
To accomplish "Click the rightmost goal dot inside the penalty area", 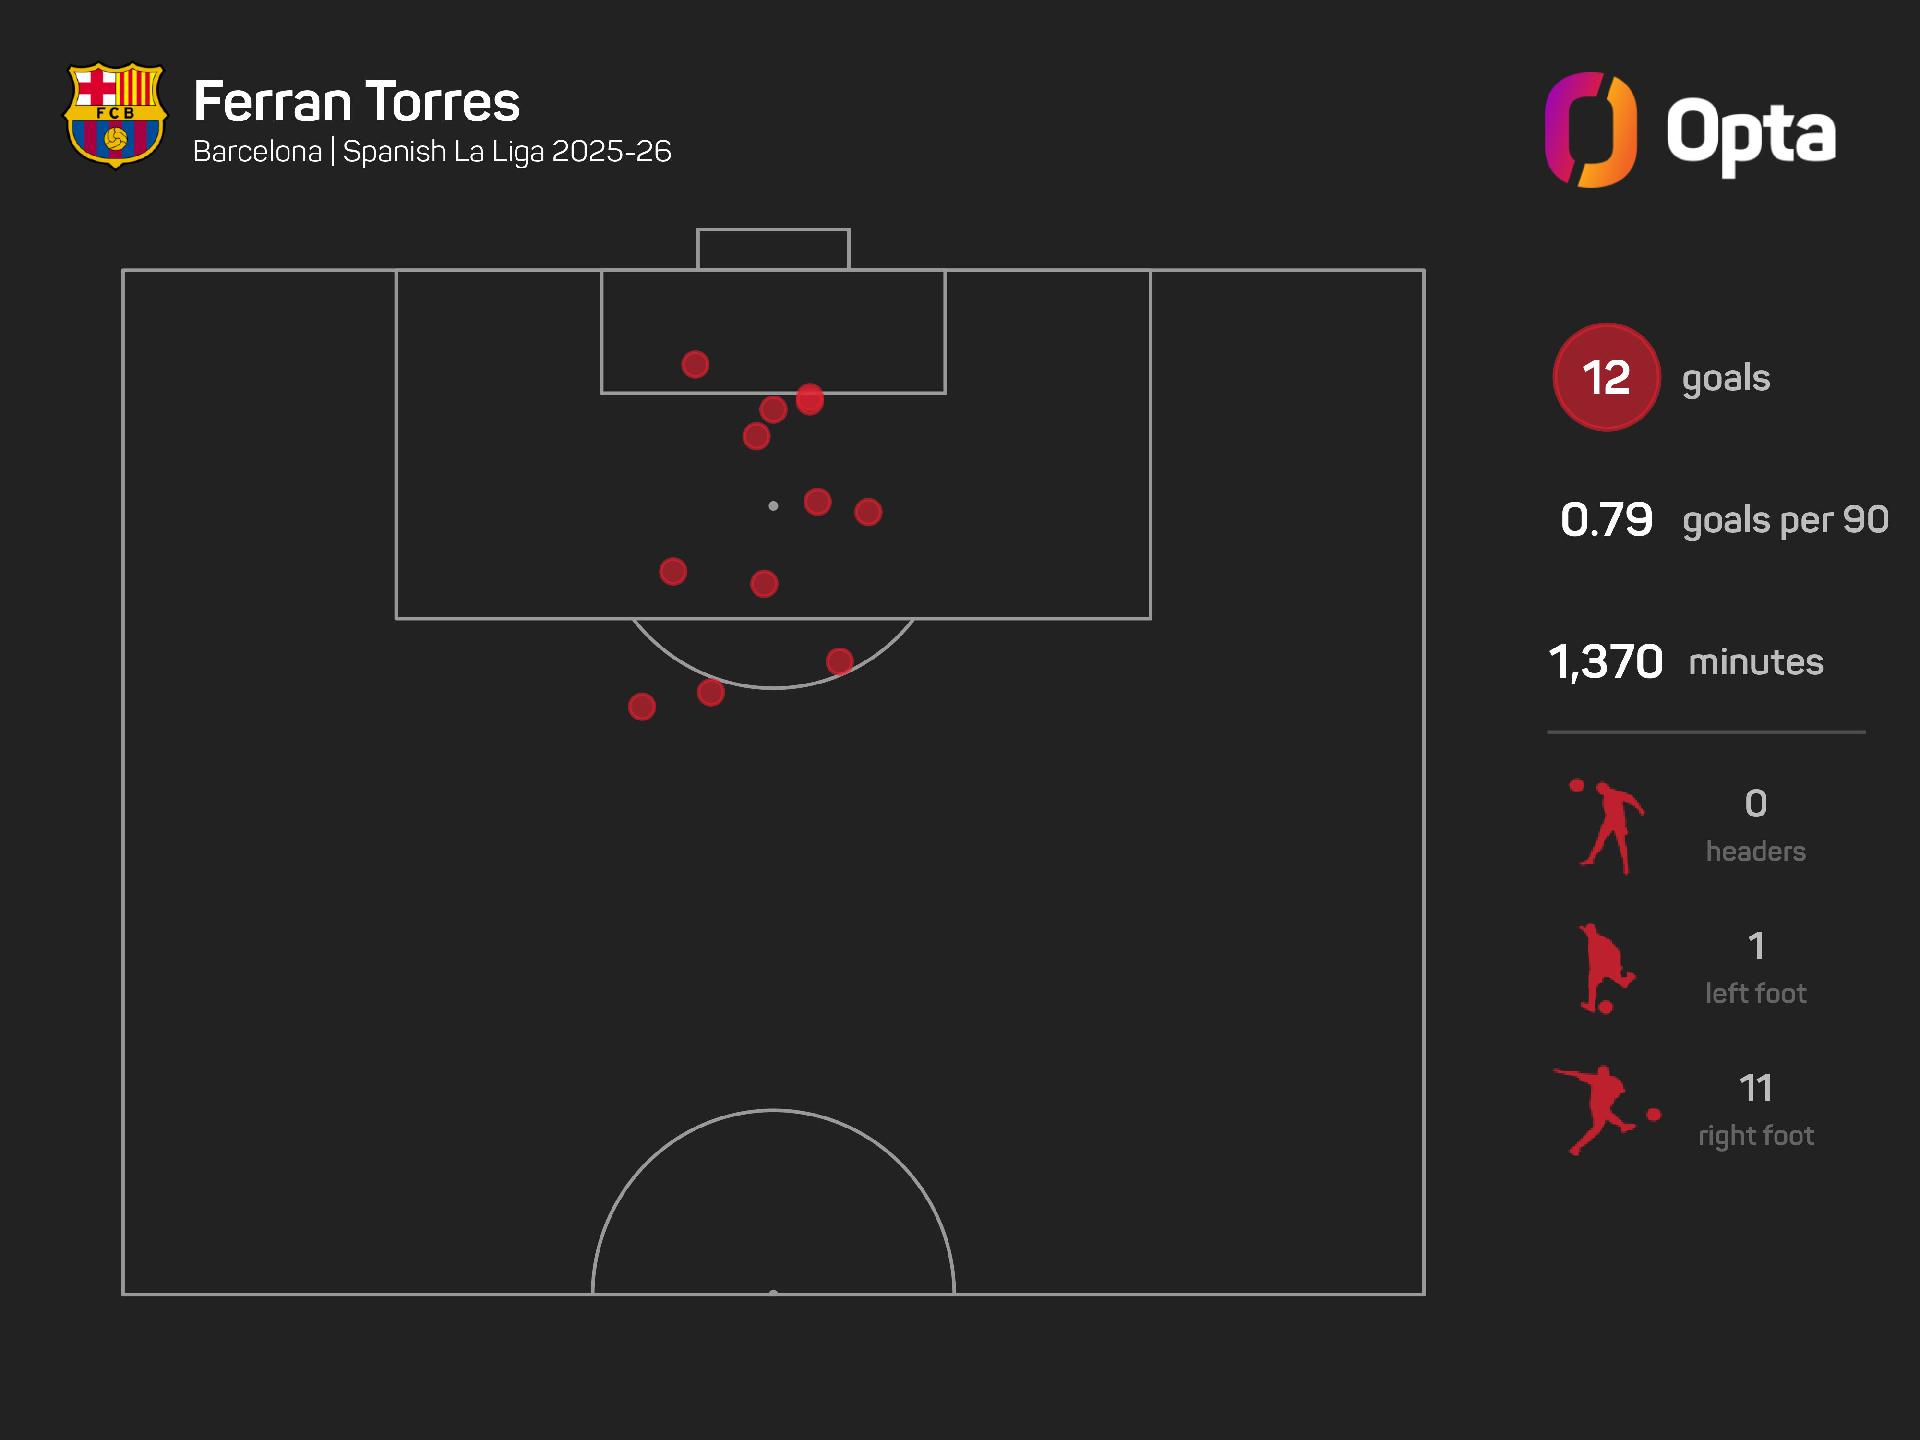I will [x=868, y=512].
